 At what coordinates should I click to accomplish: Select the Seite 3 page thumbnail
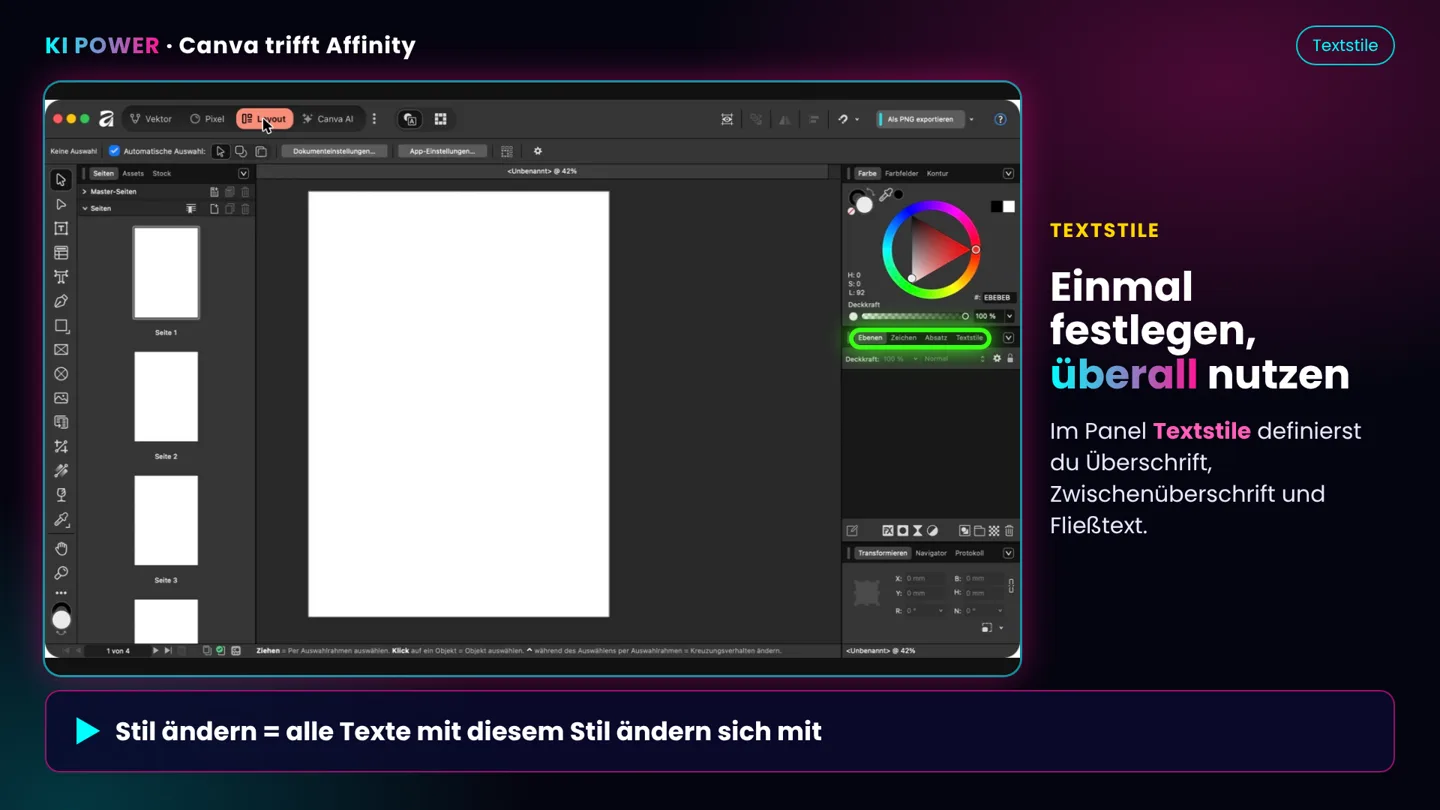(166, 521)
